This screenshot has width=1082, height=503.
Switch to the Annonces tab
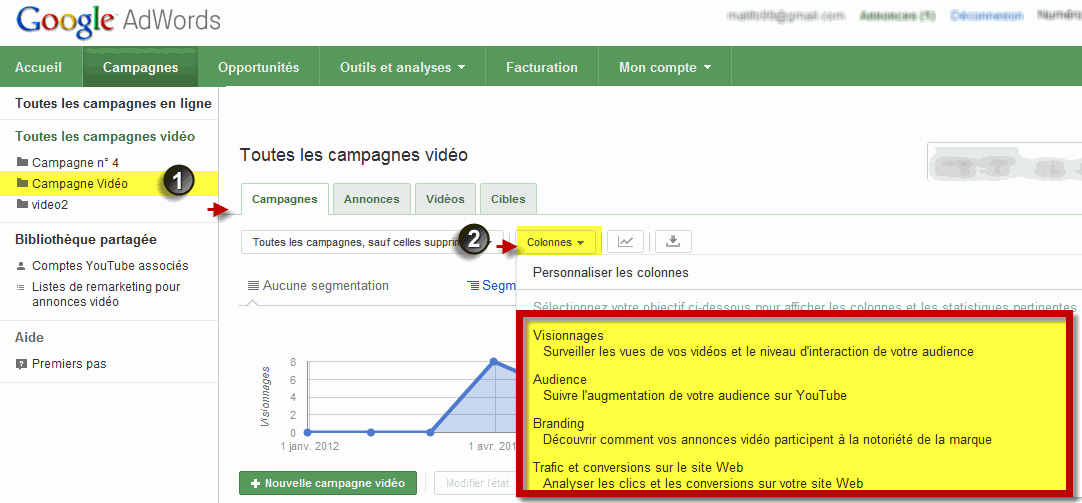click(371, 199)
